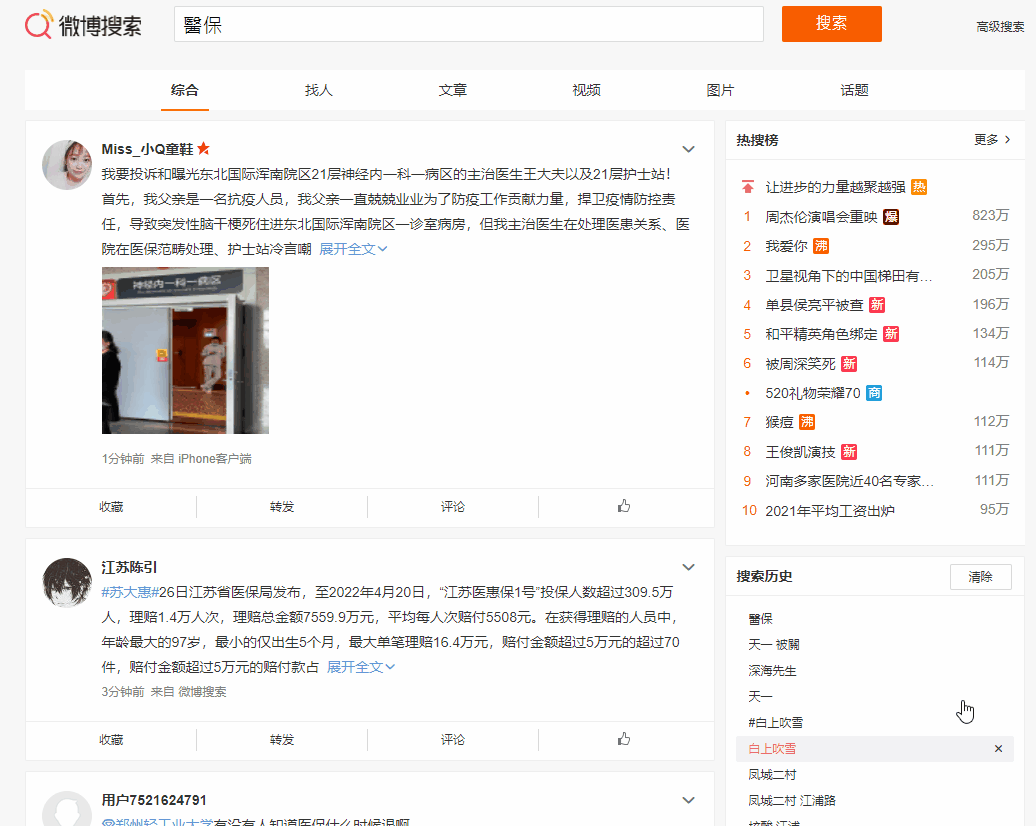Select search history entry 凤城二村
The image size is (1036, 826).
click(x=772, y=774)
